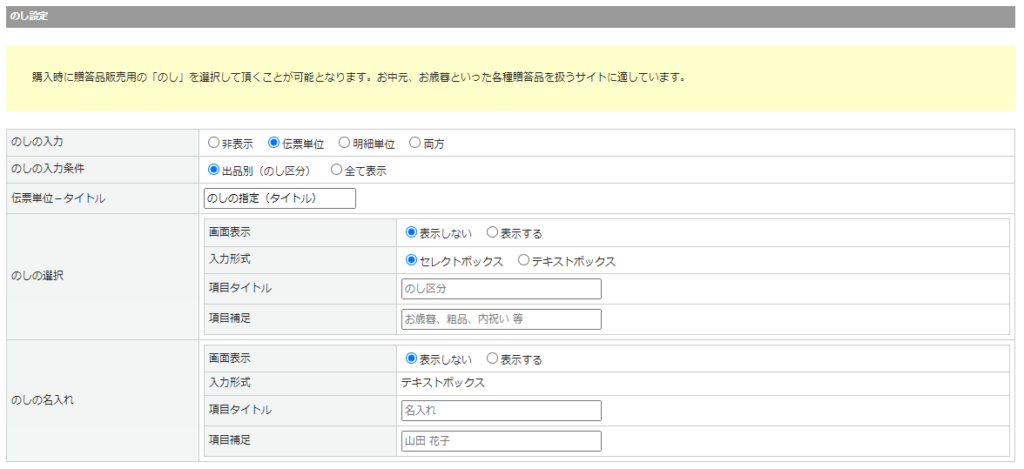Image resolution: width=1024 pixels, height=469 pixels.
Task: Focus the 山田 花子 supplement field
Action: pos(501,441)
